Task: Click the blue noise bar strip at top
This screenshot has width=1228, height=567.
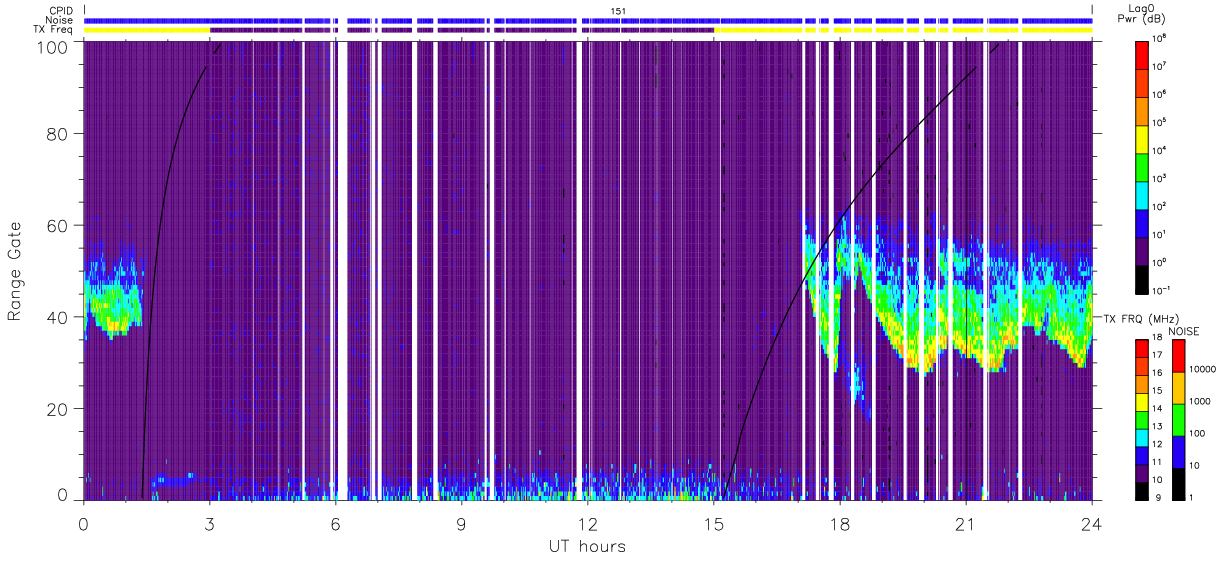Action: click(x=588, y=20)
